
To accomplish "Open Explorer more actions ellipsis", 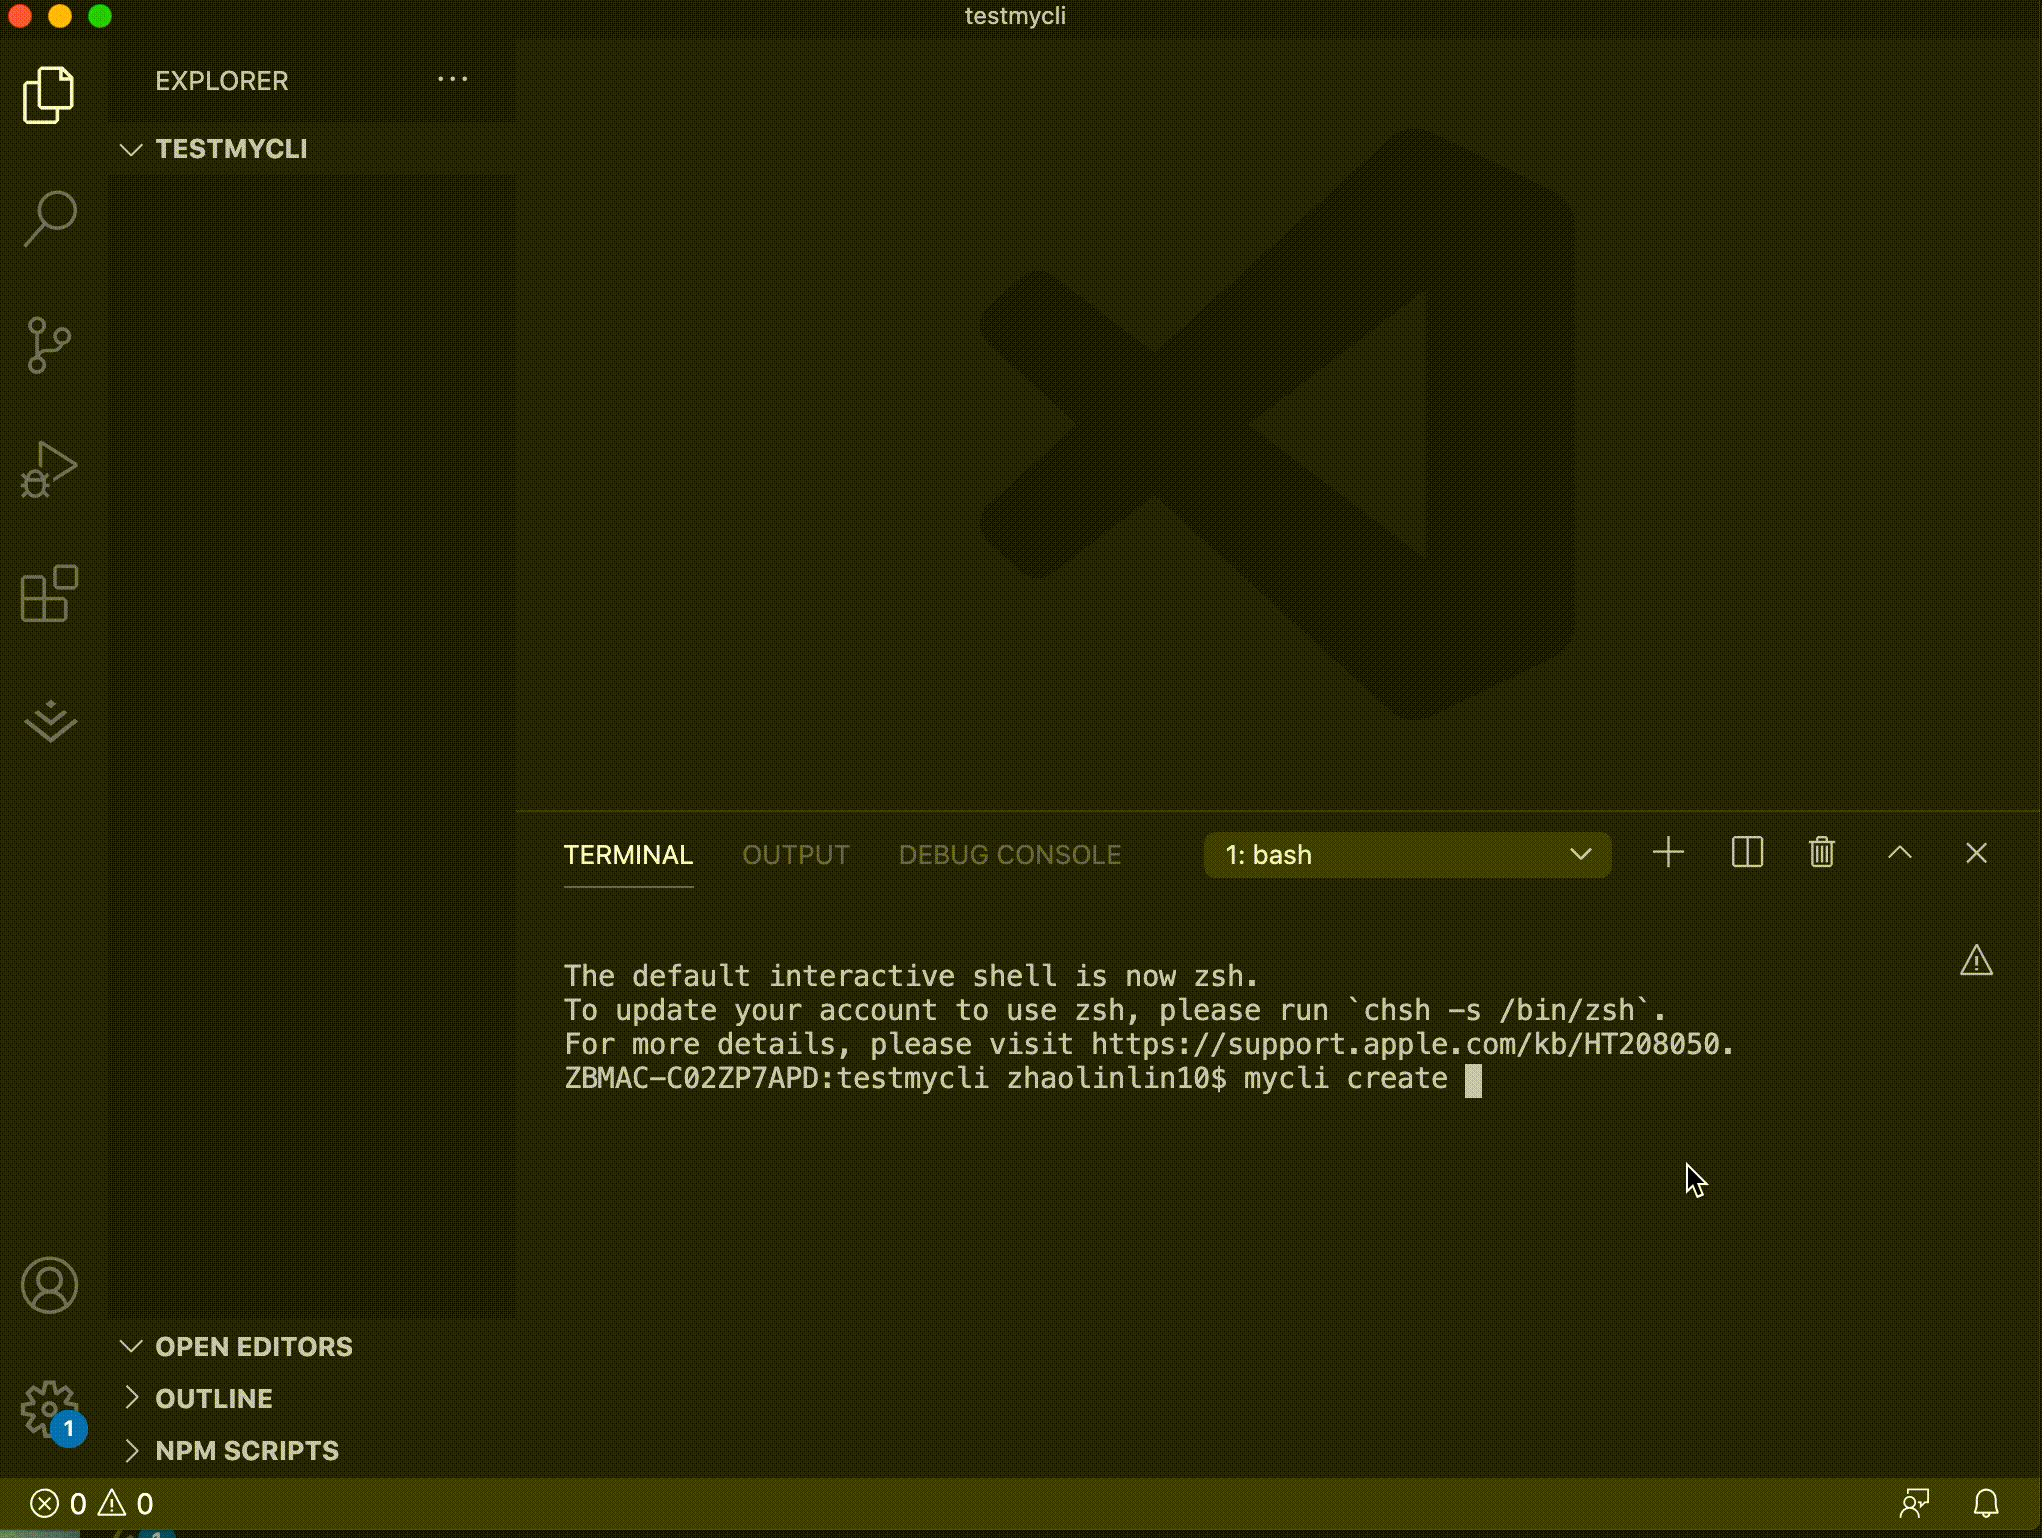I will 452,79.
